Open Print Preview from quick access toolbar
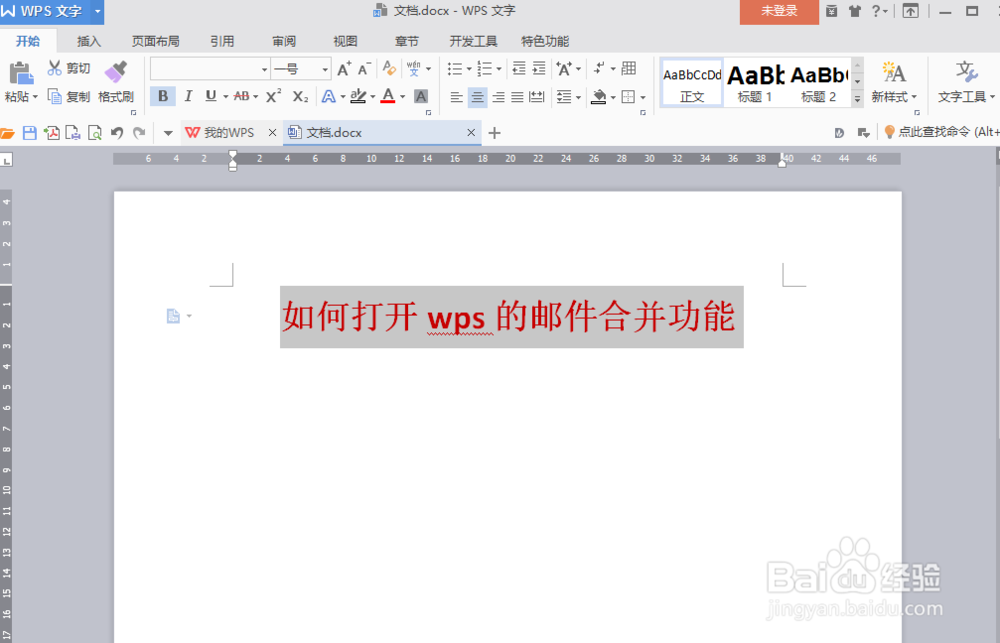 coord(95,133)
